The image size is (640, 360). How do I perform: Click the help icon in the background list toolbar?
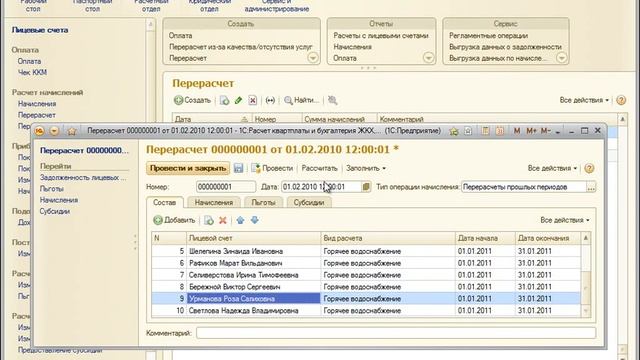(621, 100)
